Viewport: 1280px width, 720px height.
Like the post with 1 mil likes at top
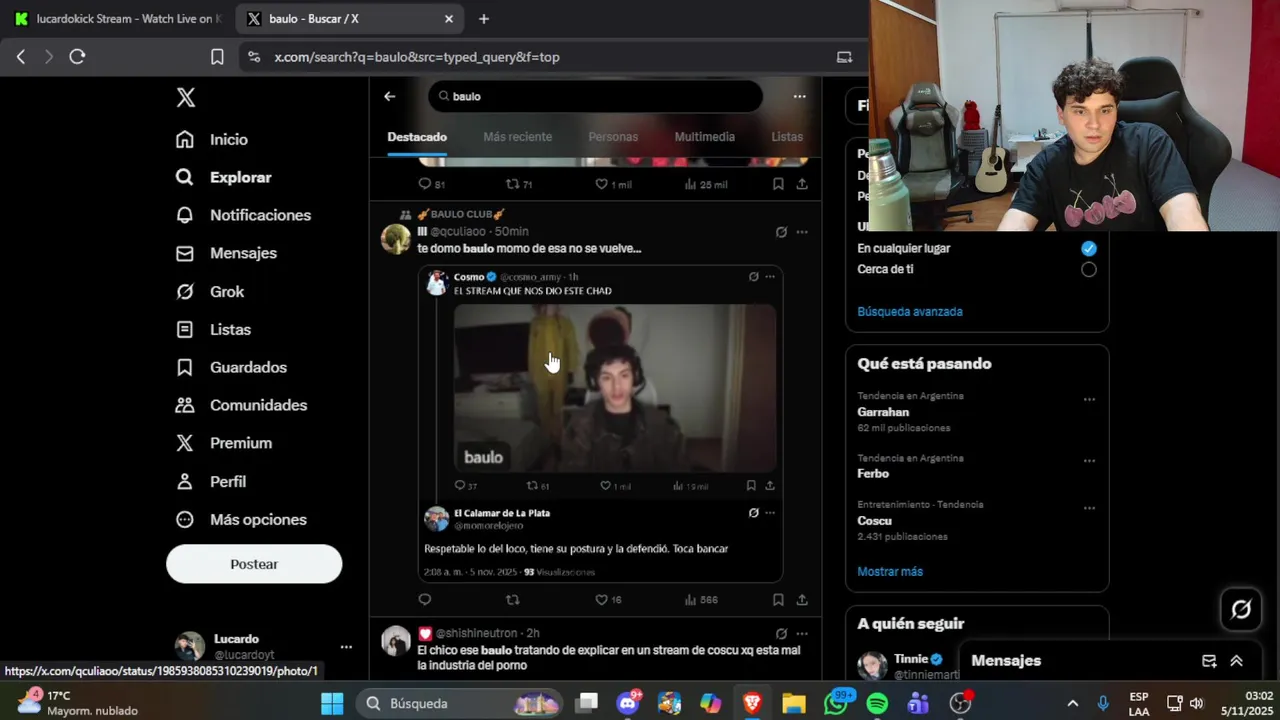613,184
